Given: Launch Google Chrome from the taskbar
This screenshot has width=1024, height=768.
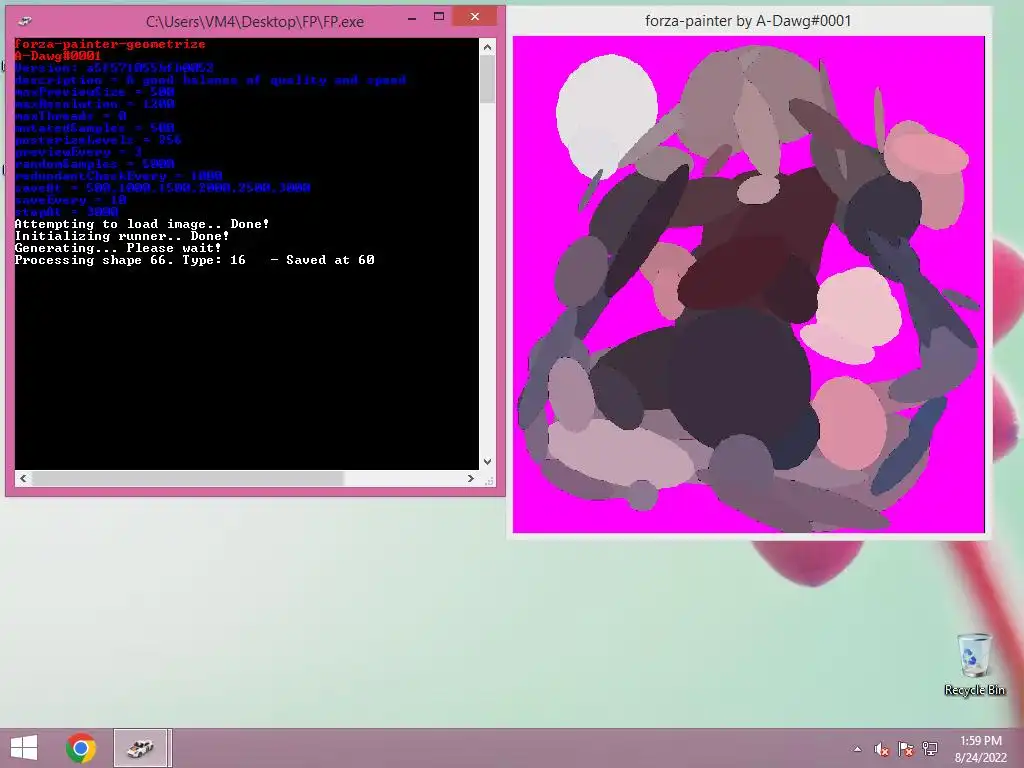Looking at the screenshot, I should point(81,748).
